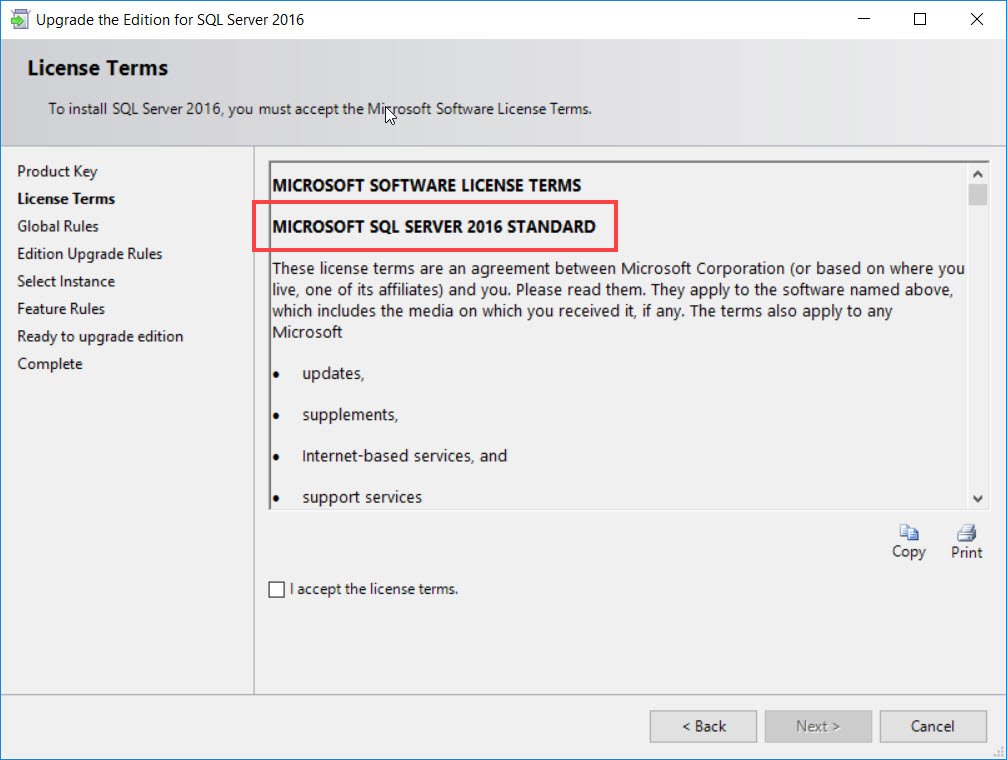Click the license text scroll up arrow
Screen dimensions: 1007x760
pyautogui.click(x=977, y=174)
